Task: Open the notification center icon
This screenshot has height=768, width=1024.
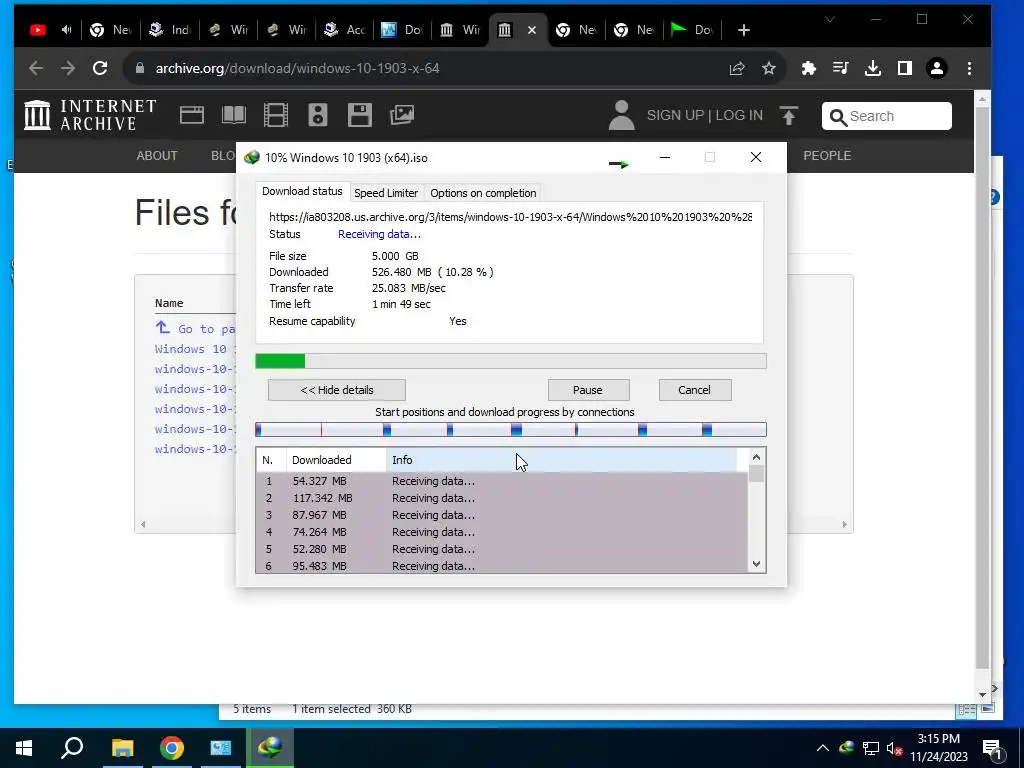Action: pos(992,749)
